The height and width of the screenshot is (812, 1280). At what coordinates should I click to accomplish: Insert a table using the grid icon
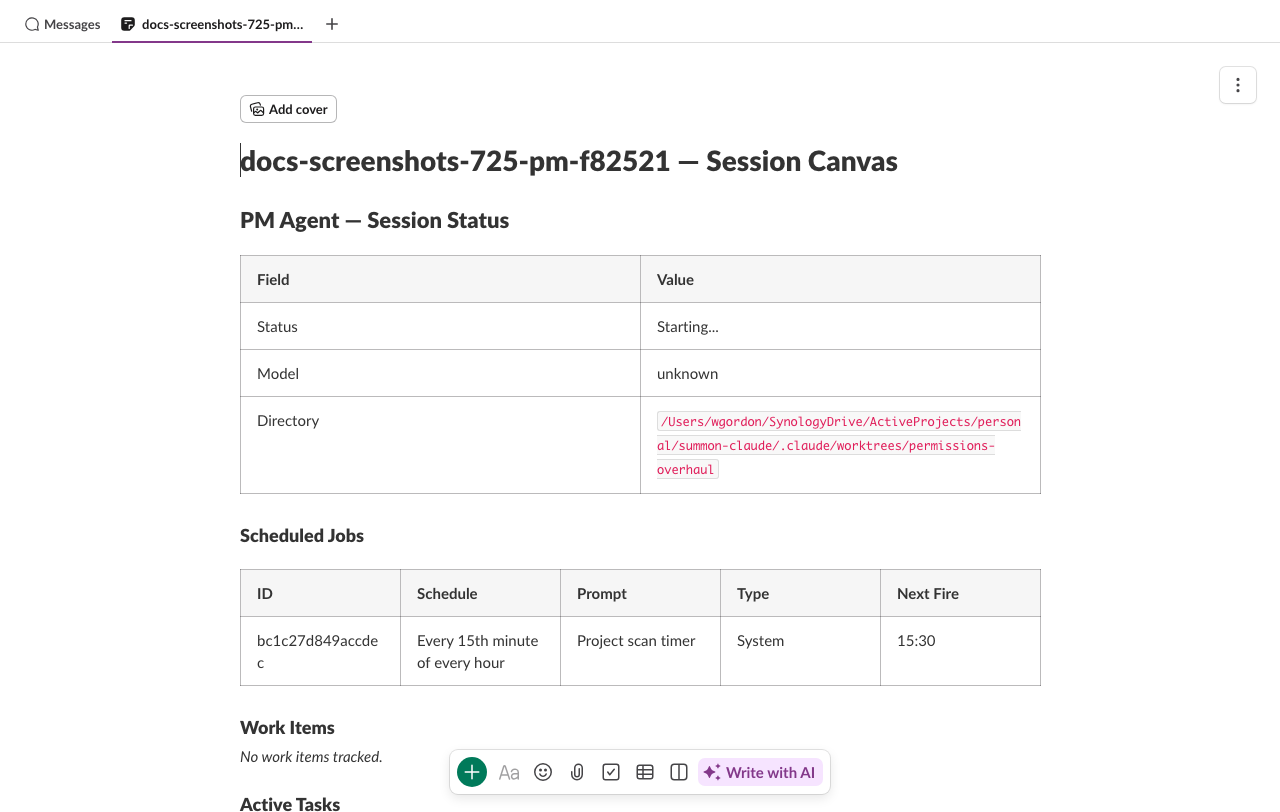click(x=645, y=772)
